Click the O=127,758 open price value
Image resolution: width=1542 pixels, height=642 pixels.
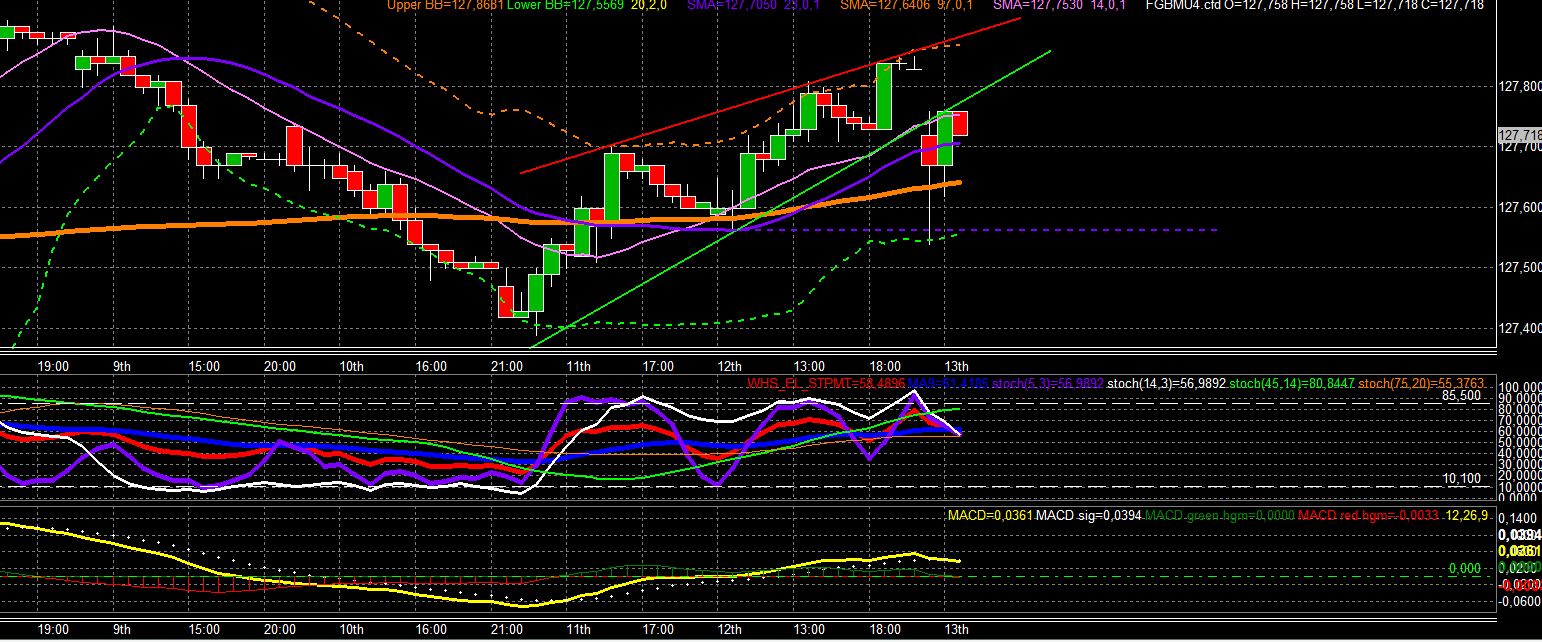click(x=1258, y=5)
